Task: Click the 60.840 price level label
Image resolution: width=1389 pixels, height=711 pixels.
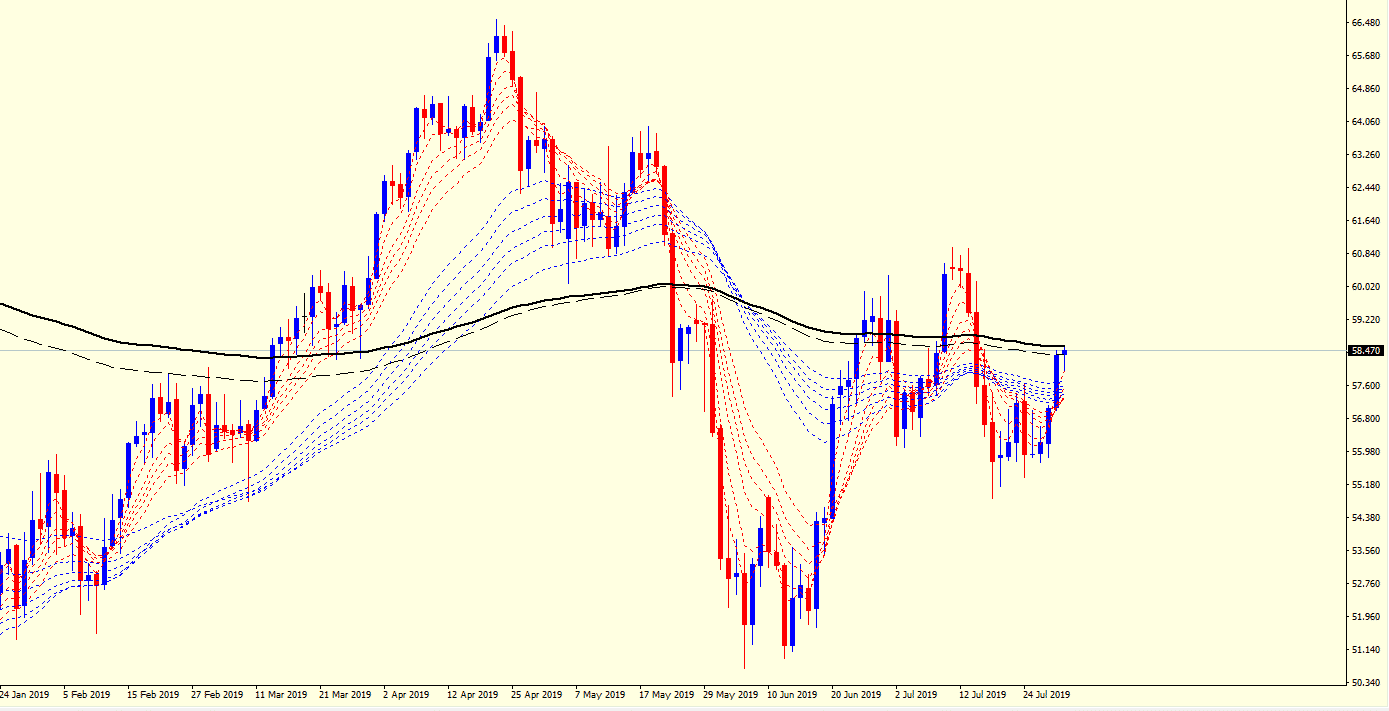Action: (x=1366, y=254)
